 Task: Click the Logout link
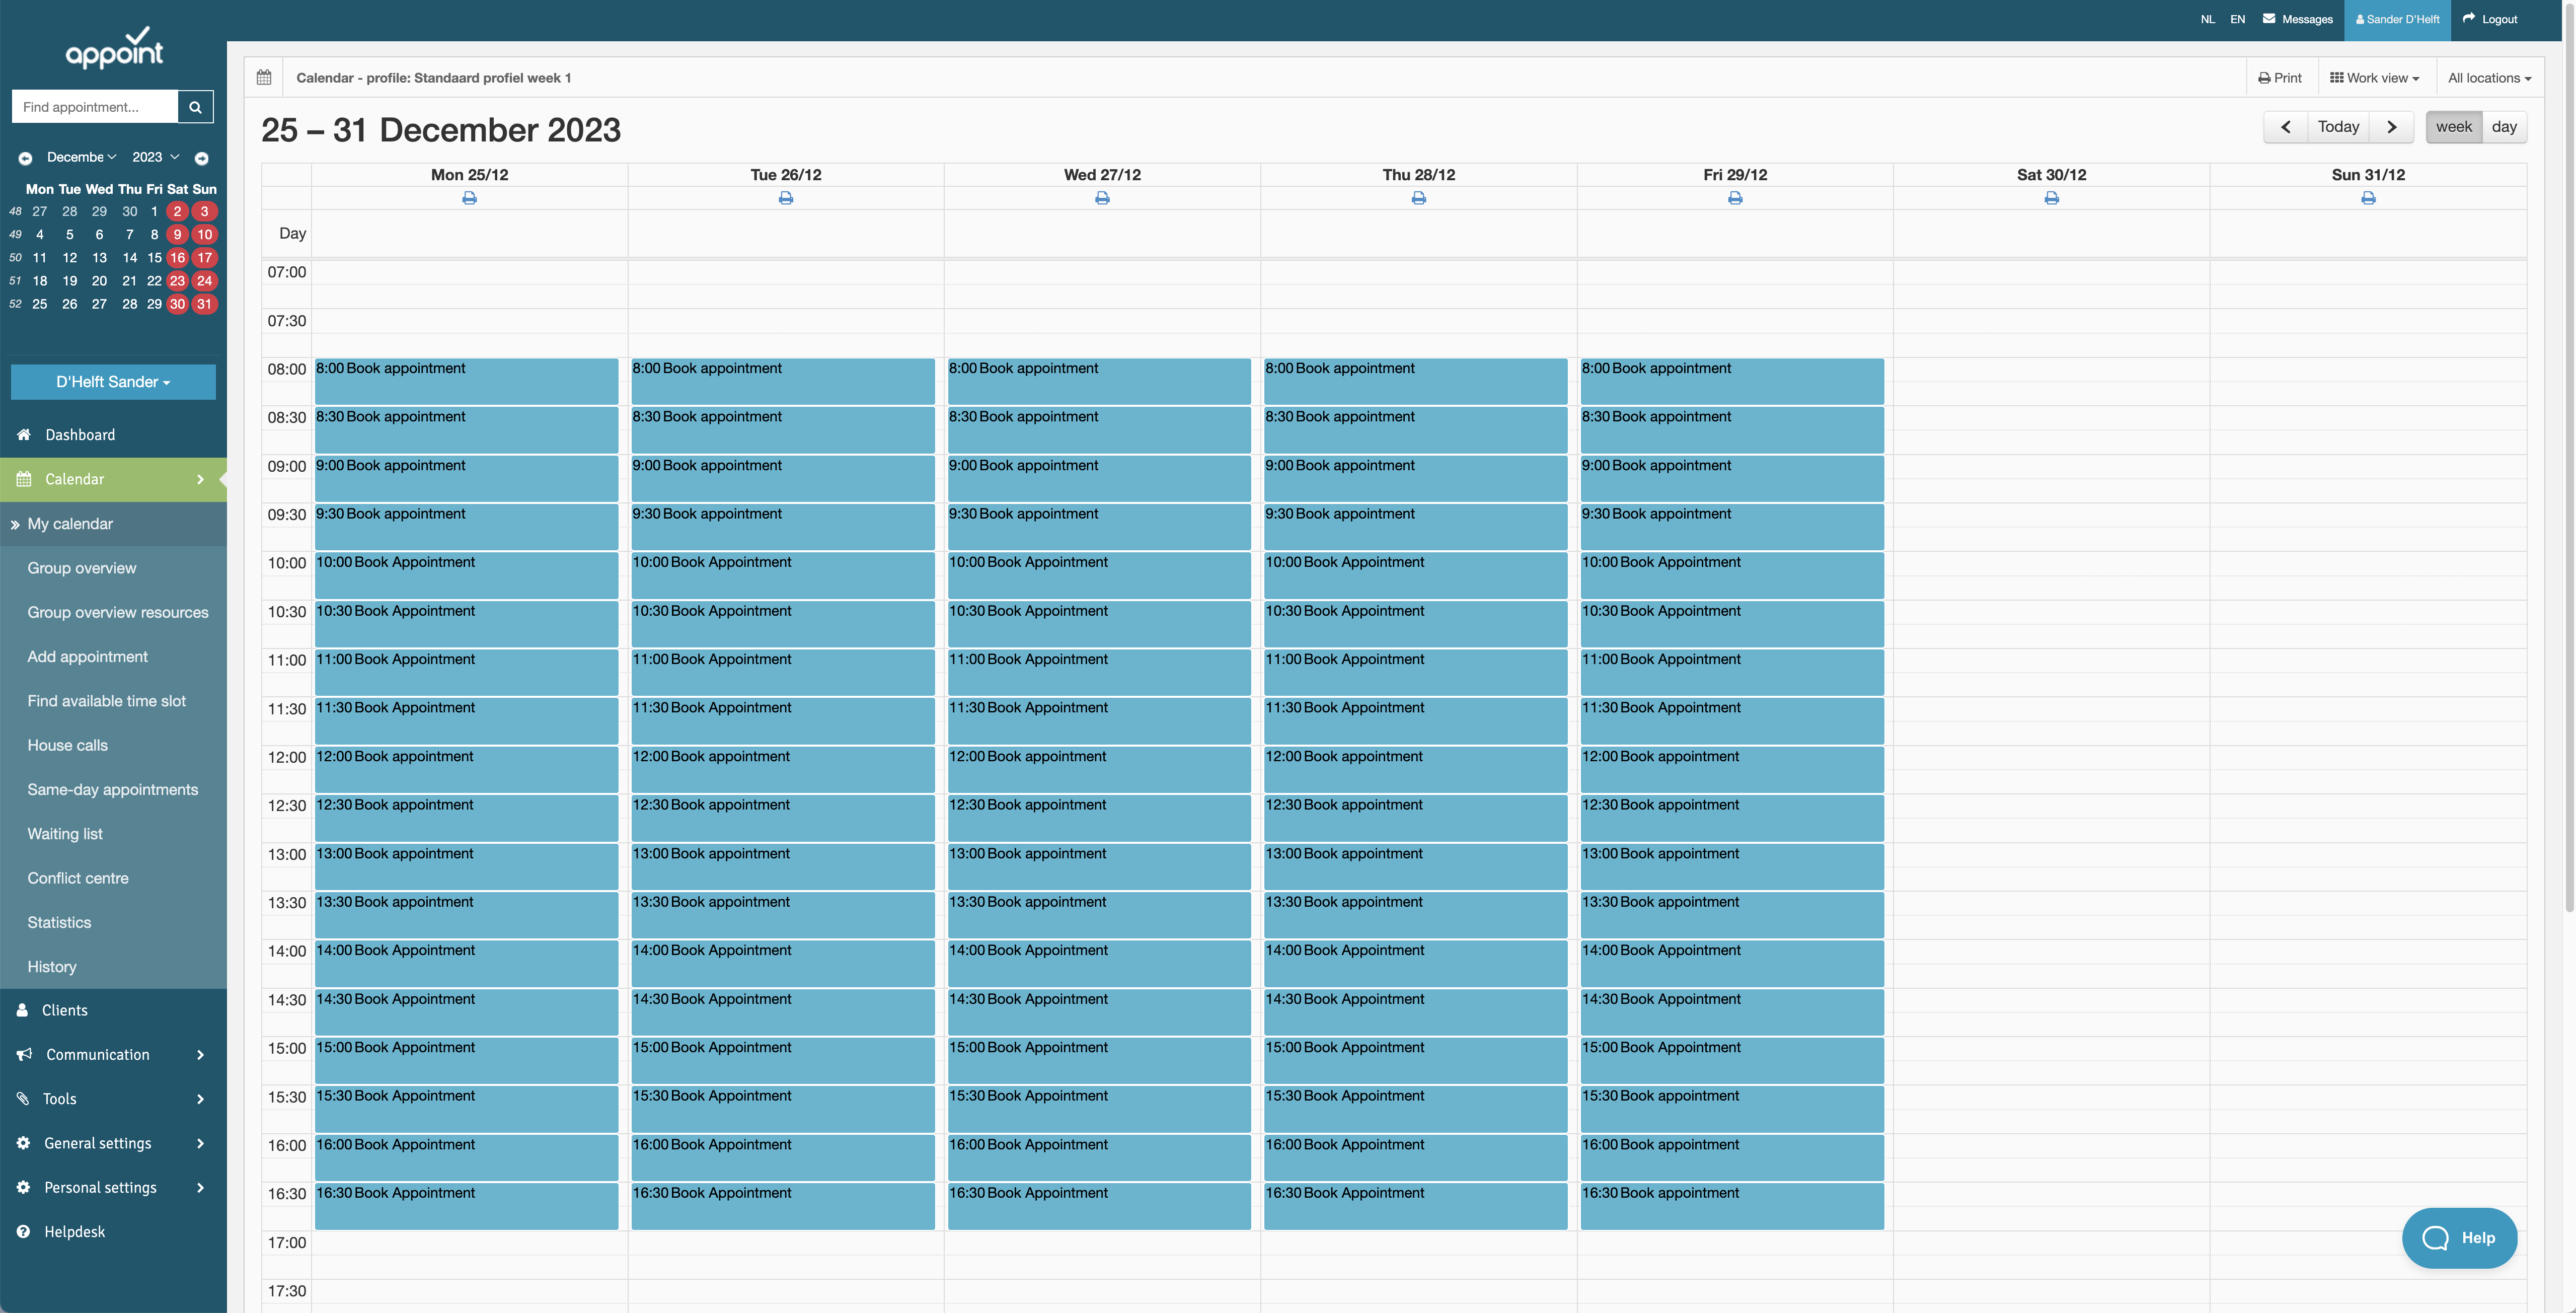coord(2498,19)
